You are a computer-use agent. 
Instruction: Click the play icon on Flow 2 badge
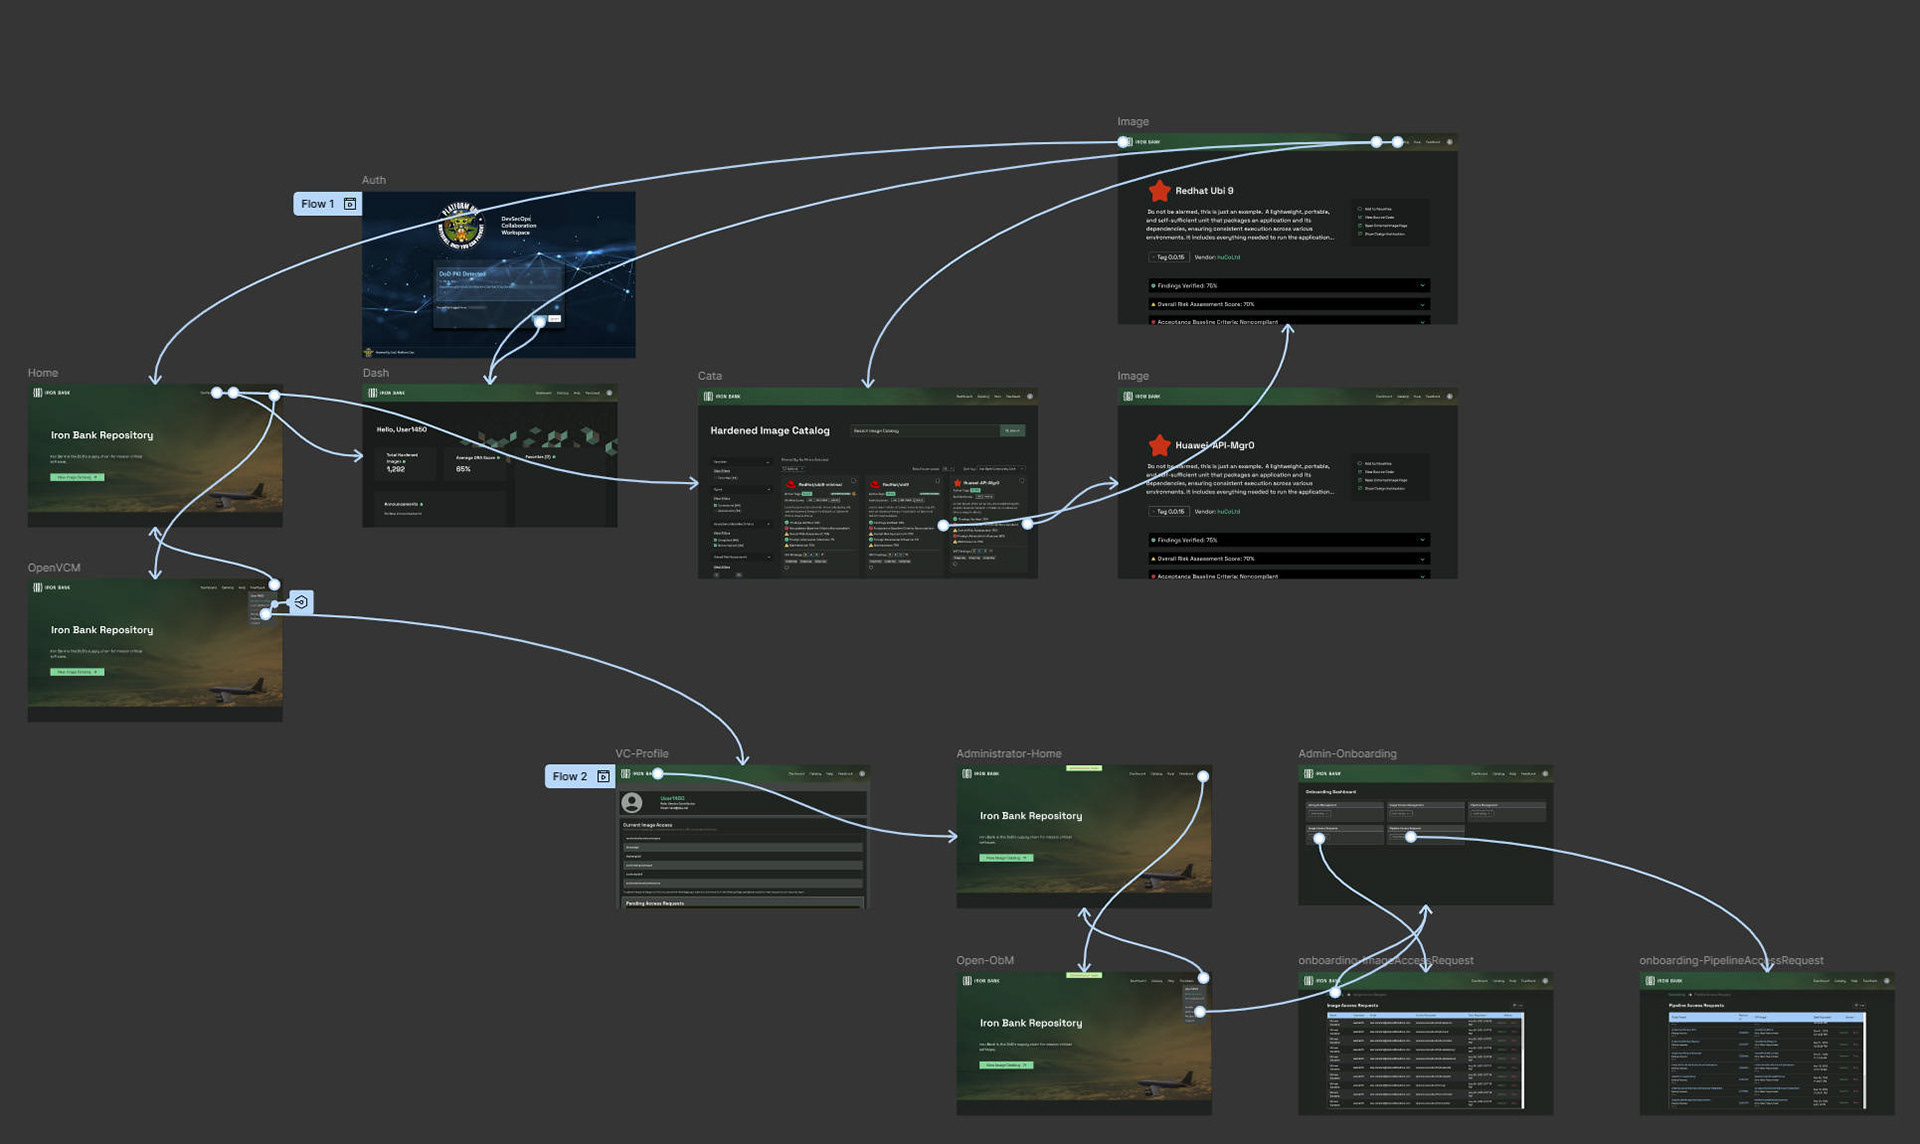[603, 777]
